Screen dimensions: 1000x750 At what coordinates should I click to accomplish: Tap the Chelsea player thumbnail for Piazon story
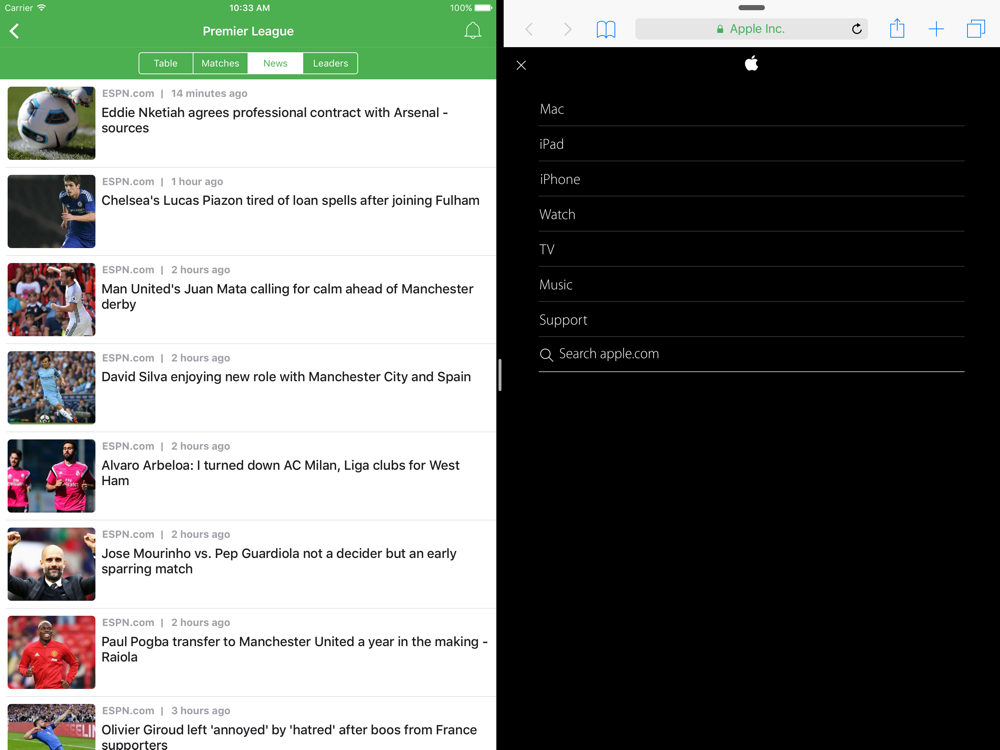pos(52,211)
